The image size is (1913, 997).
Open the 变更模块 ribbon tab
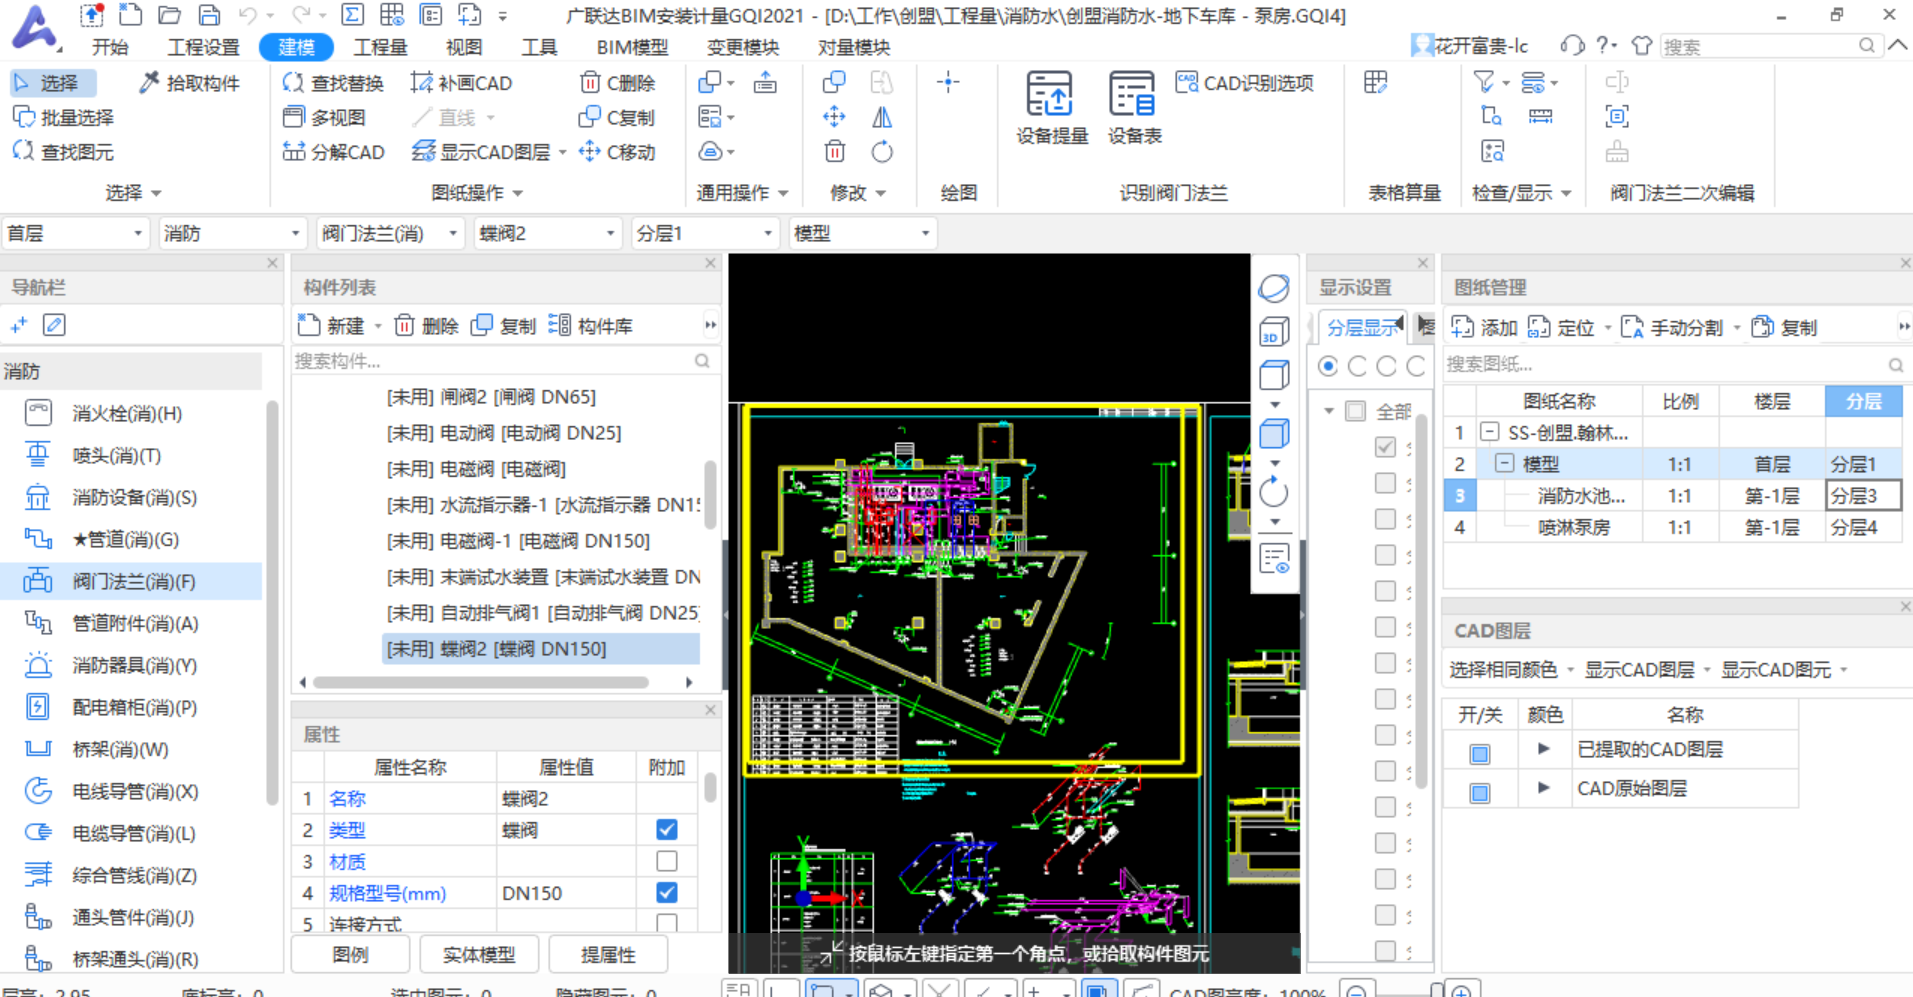[x=742, y=47]
